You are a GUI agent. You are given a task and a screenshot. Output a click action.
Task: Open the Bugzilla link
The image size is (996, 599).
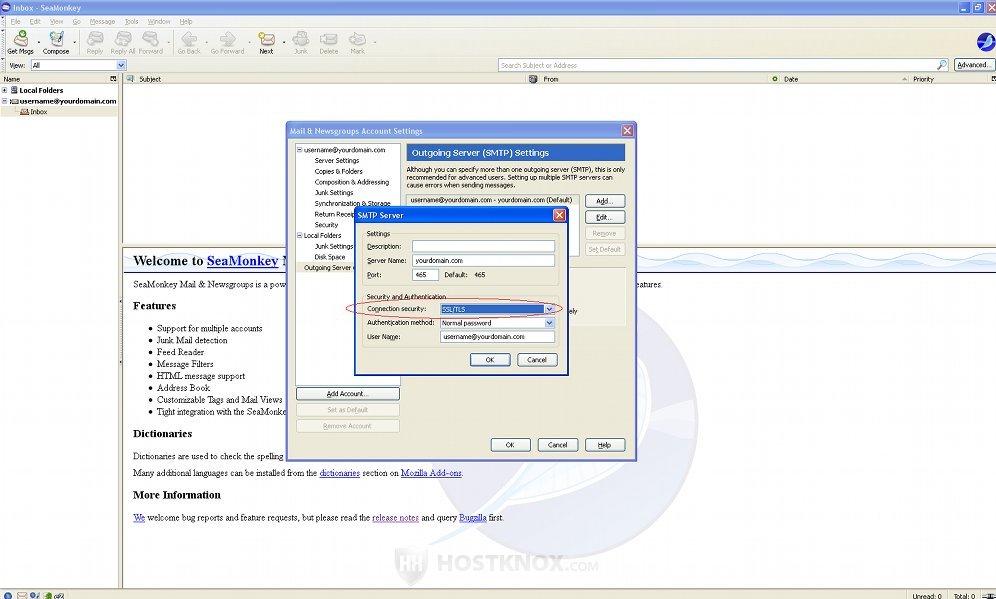pos(473,518)
